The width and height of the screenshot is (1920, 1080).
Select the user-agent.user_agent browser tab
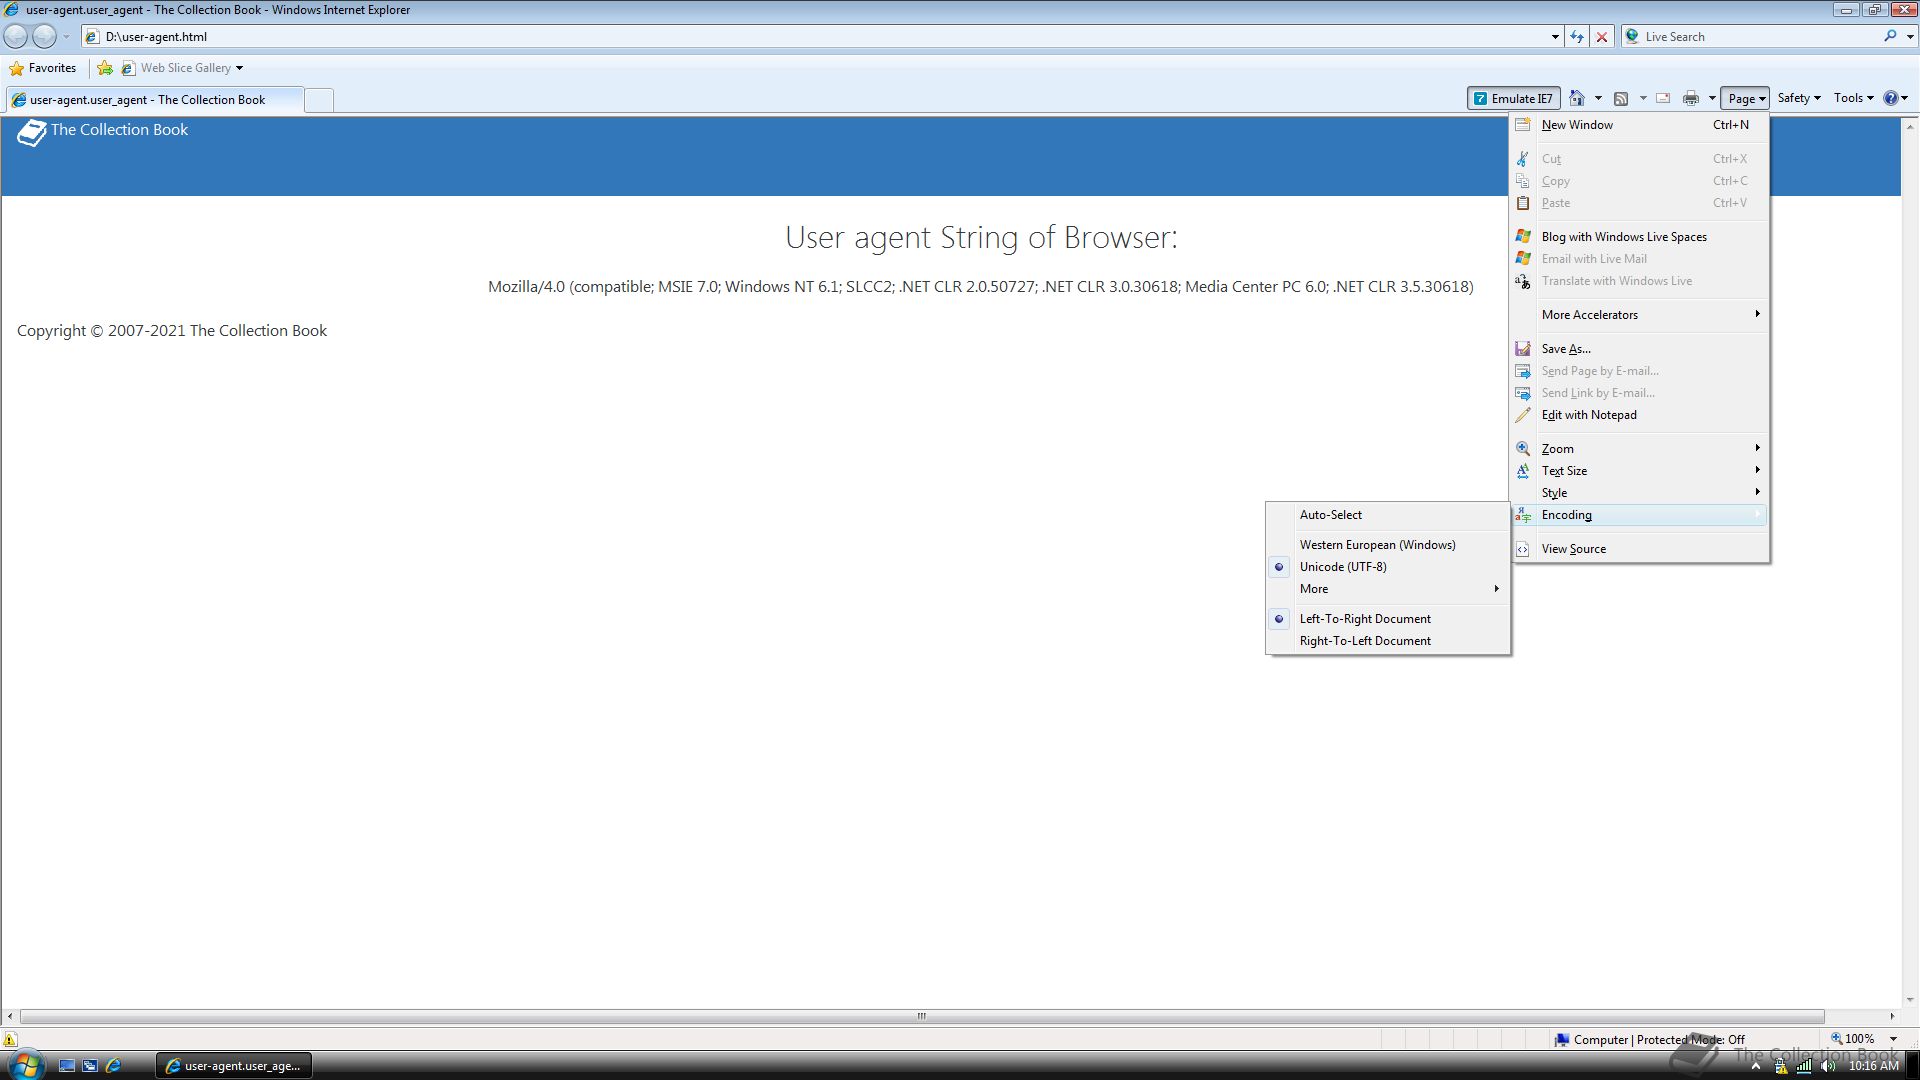(154, 100)
